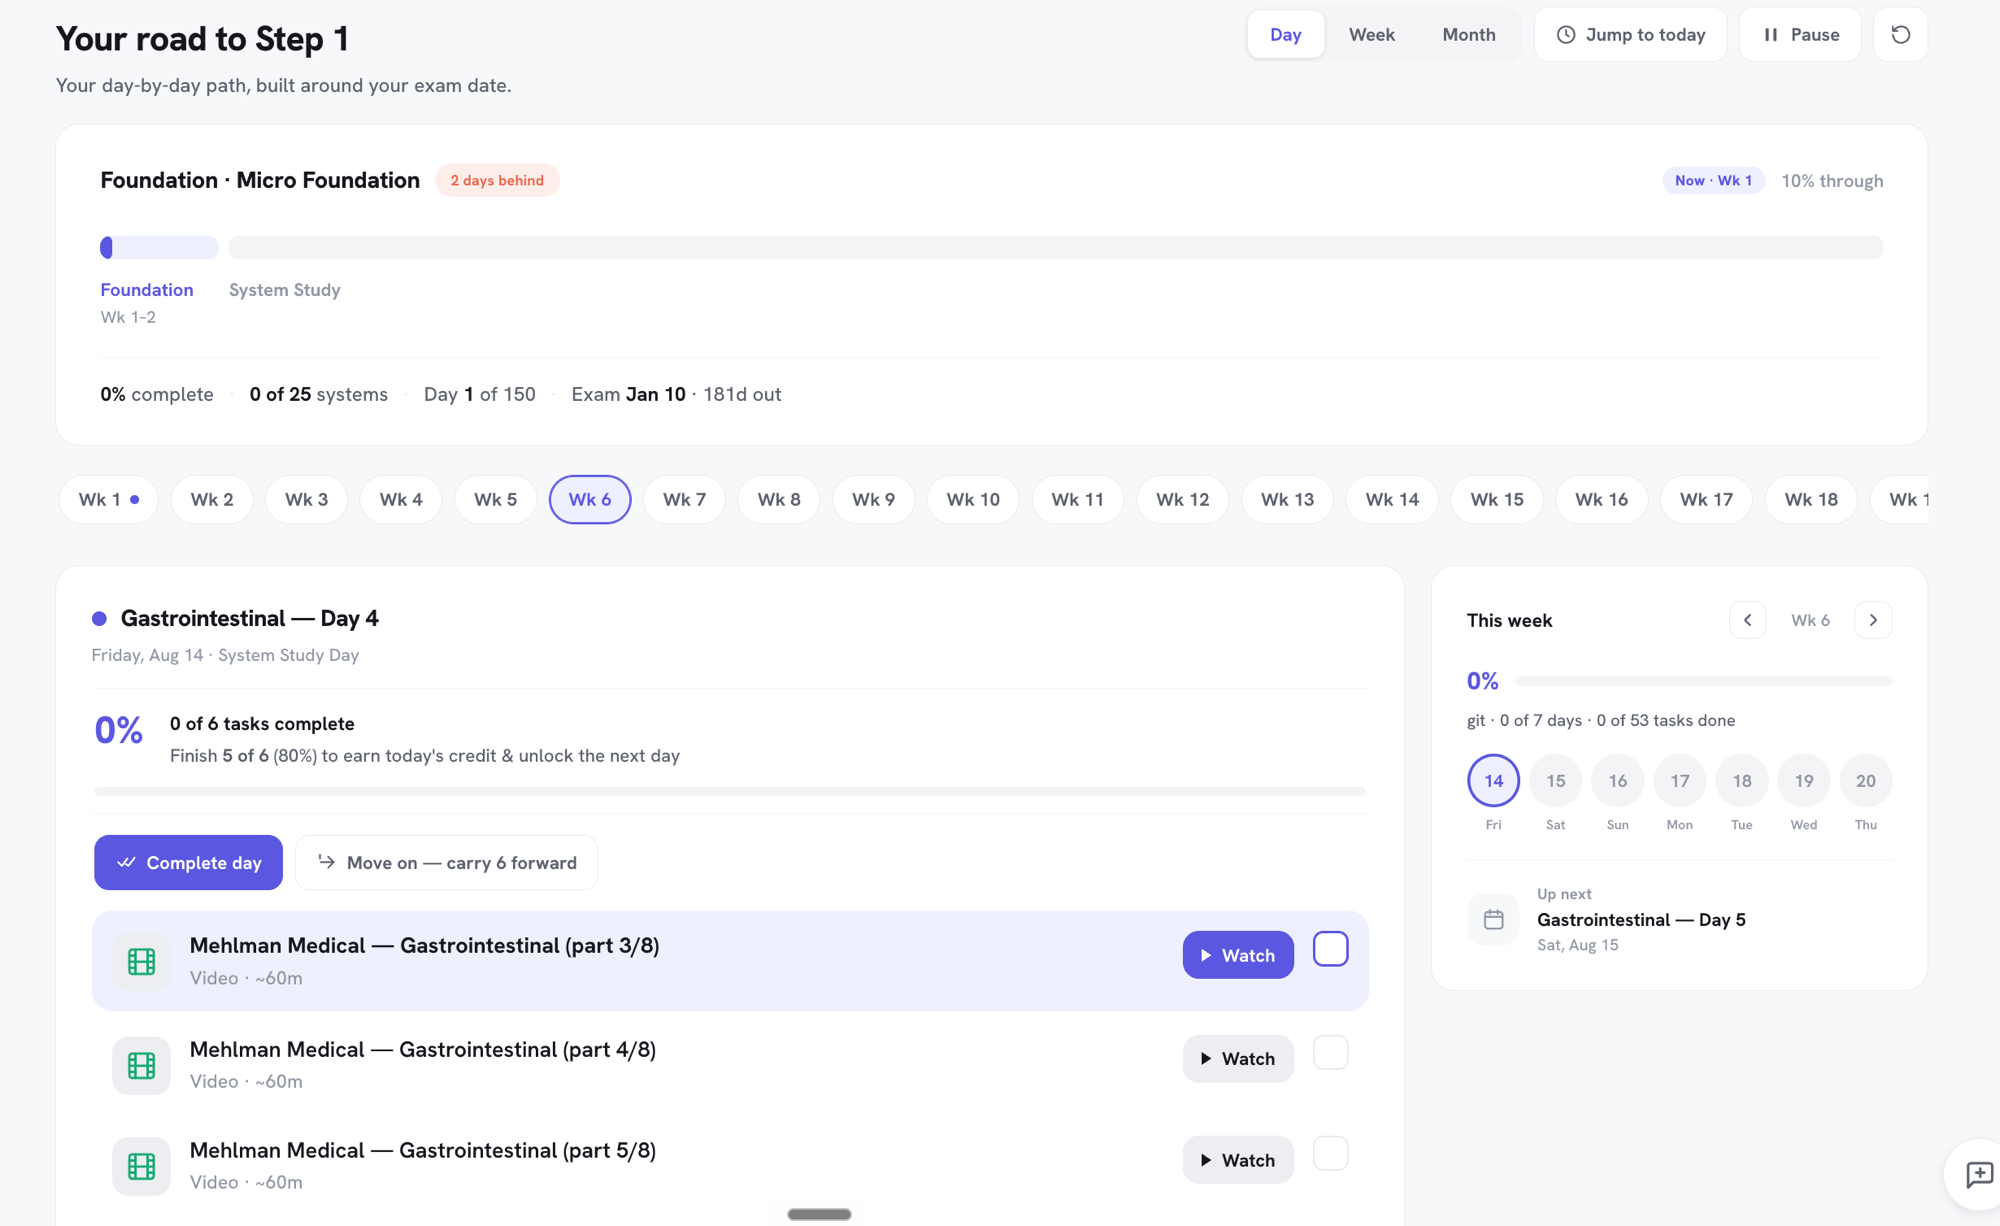Viewport: 2000px width, 1226px height.
Task: Click Move on — carry 6 forward
Action: [x=446, y=862]
